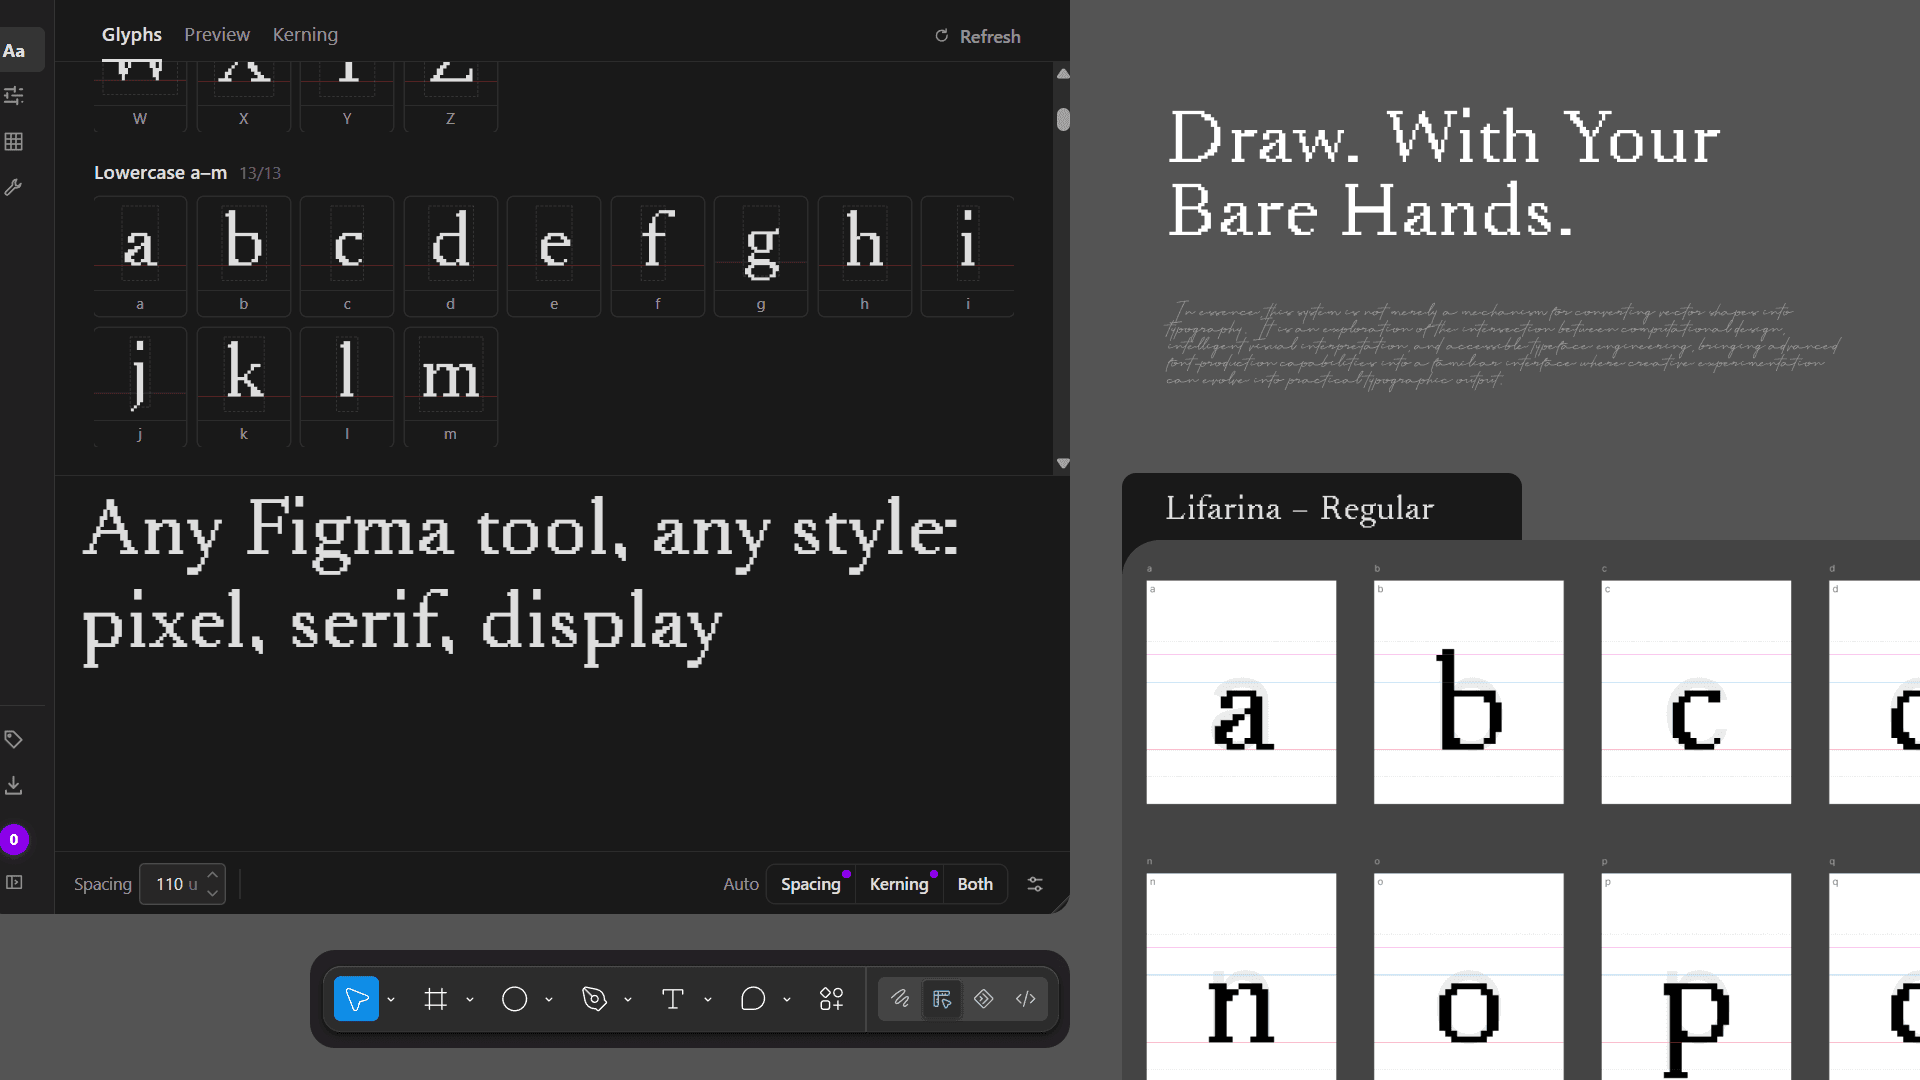The image size is (1920, 1080).
Task: Select glyph cell 'k'
Action: coord(244,387)
